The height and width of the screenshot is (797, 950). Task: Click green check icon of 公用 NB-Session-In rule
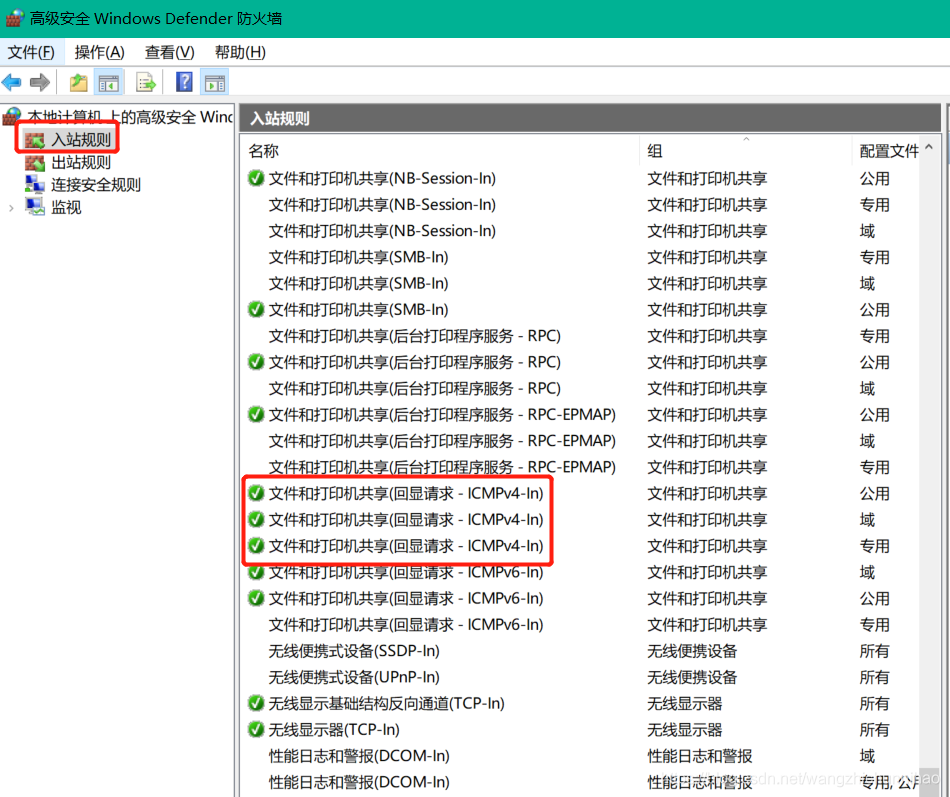256,178
